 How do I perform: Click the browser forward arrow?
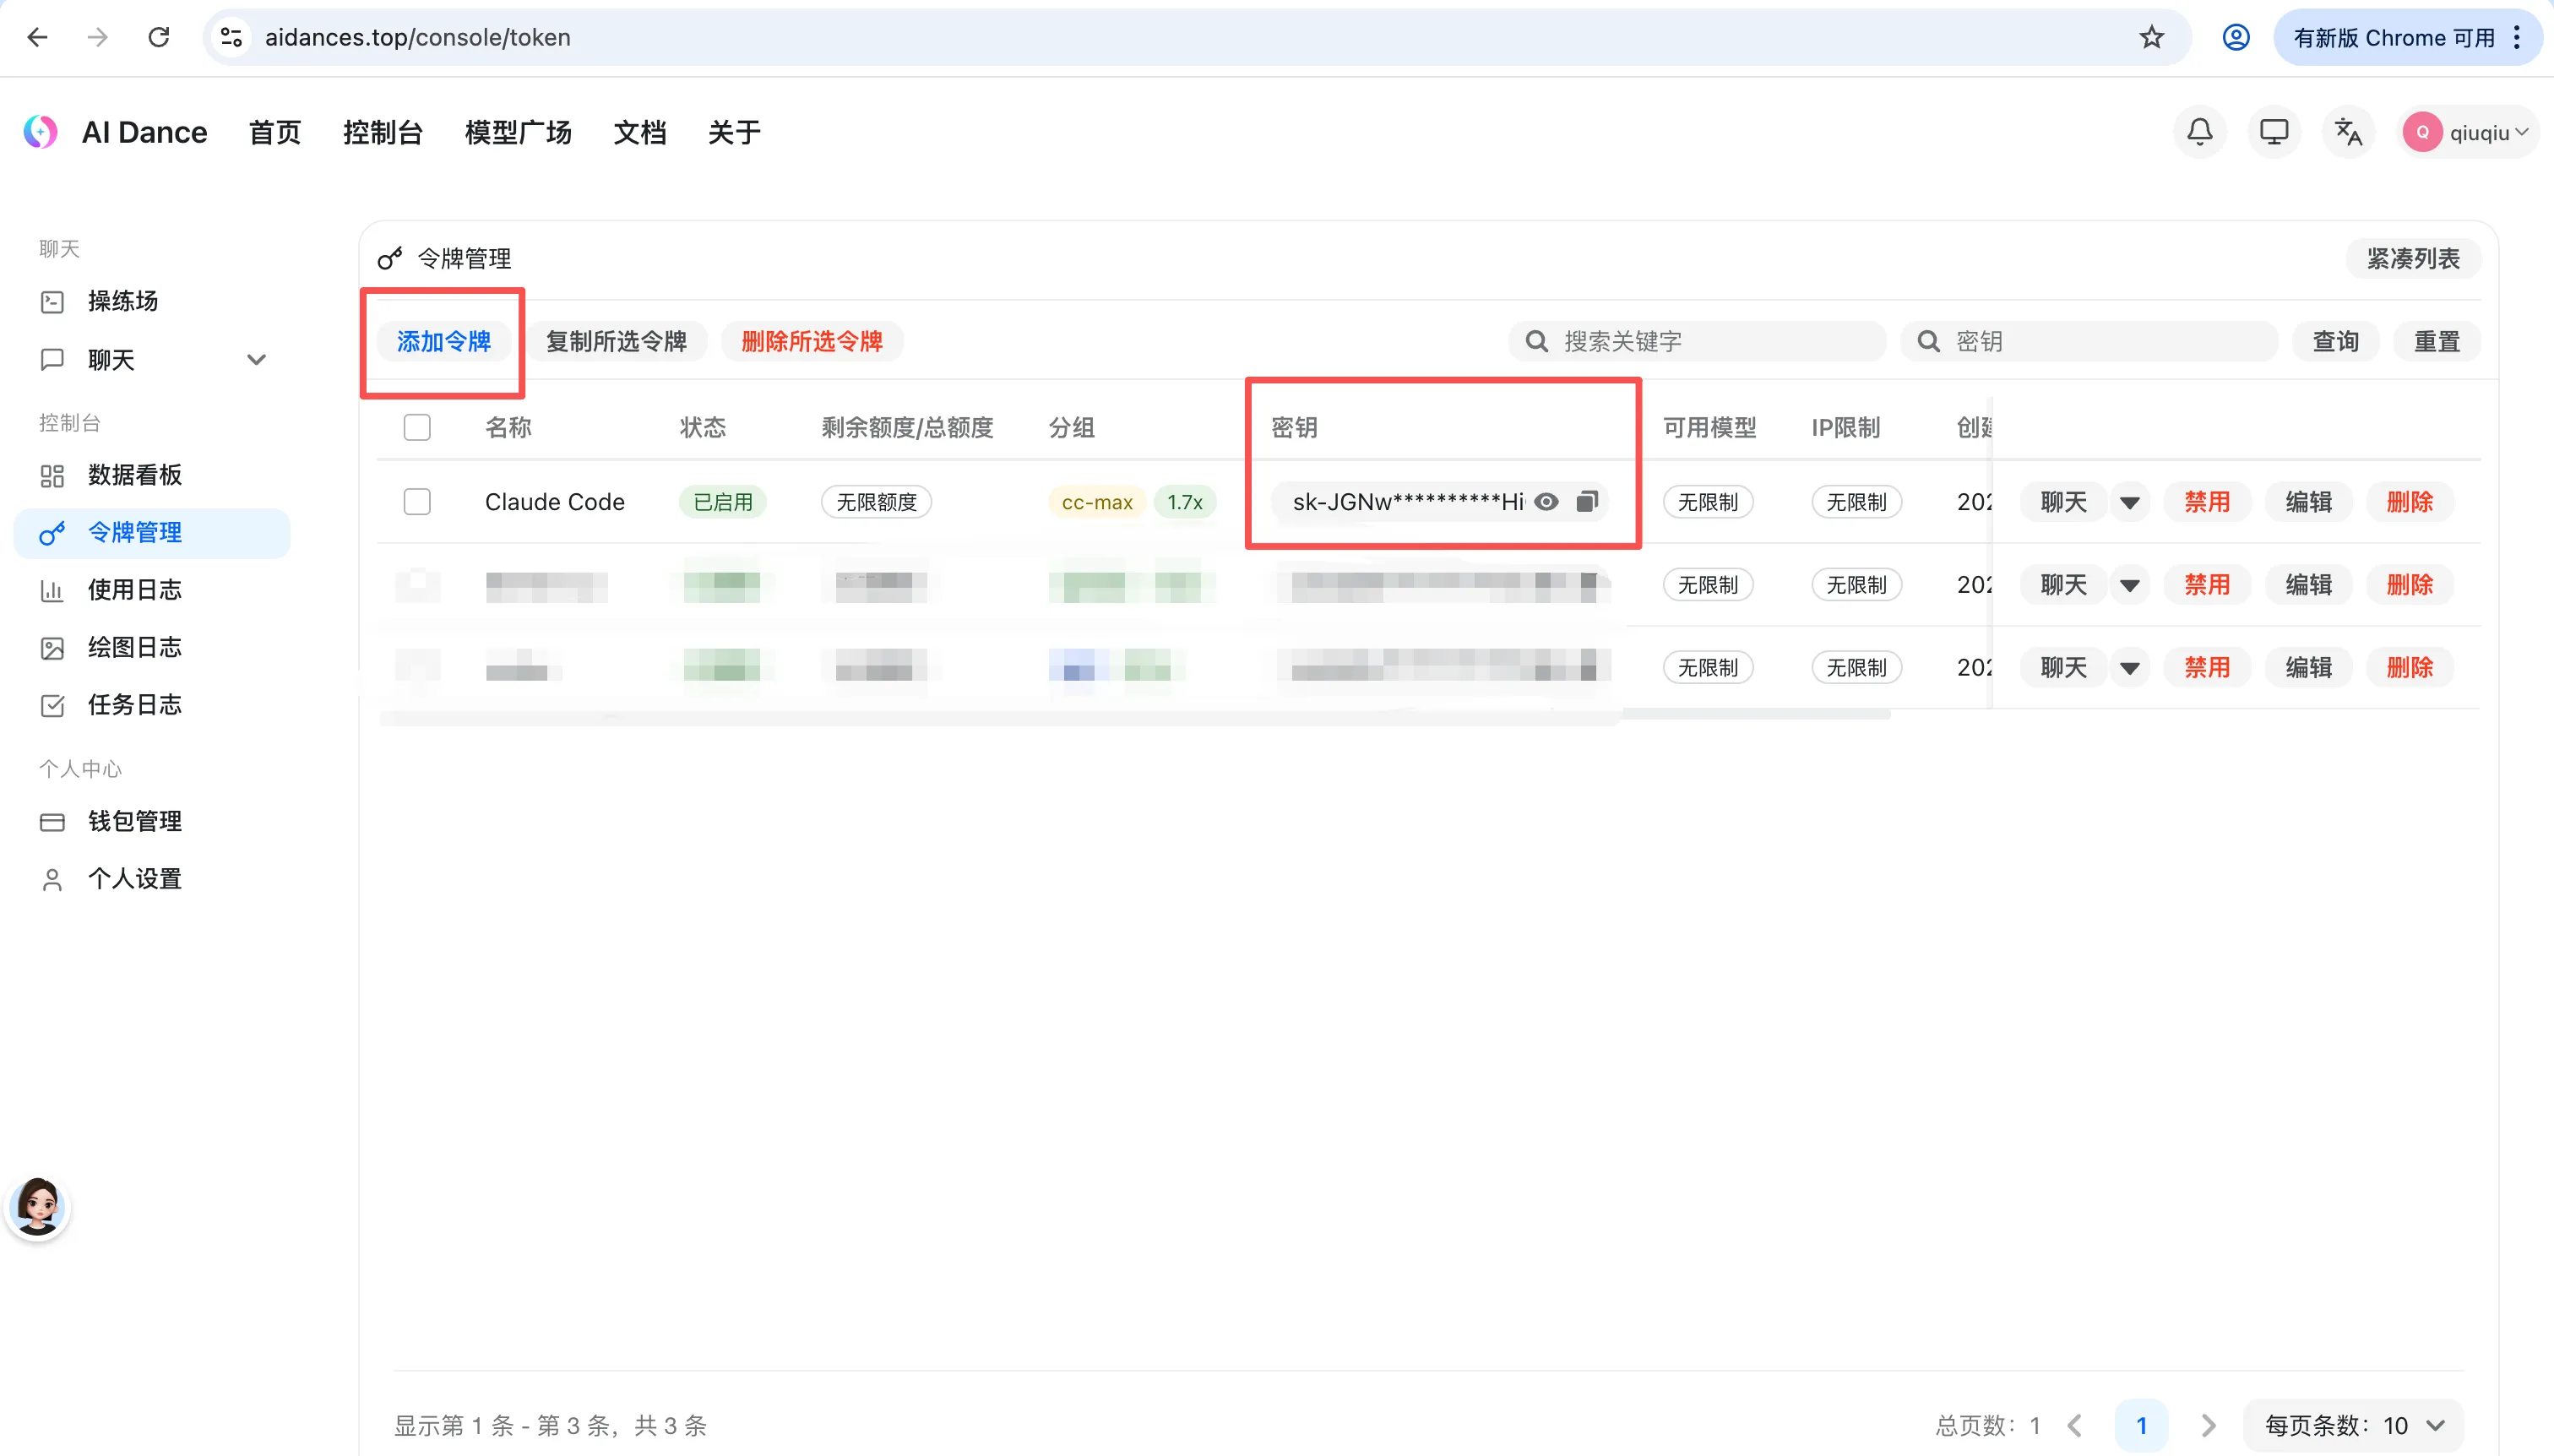98,37
